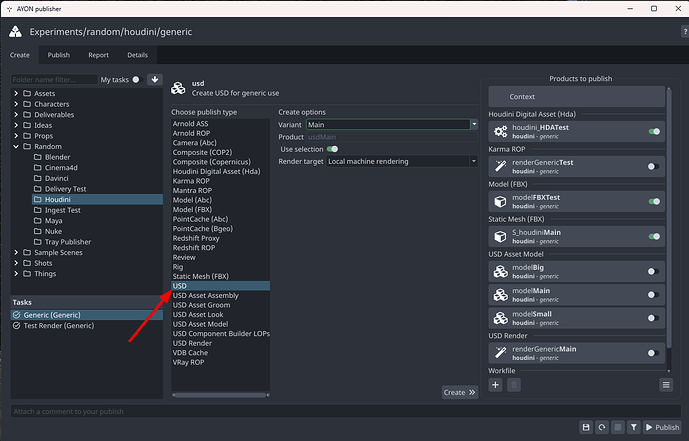
Task: Open the Render target dropdown
Action: click(402, 161)
